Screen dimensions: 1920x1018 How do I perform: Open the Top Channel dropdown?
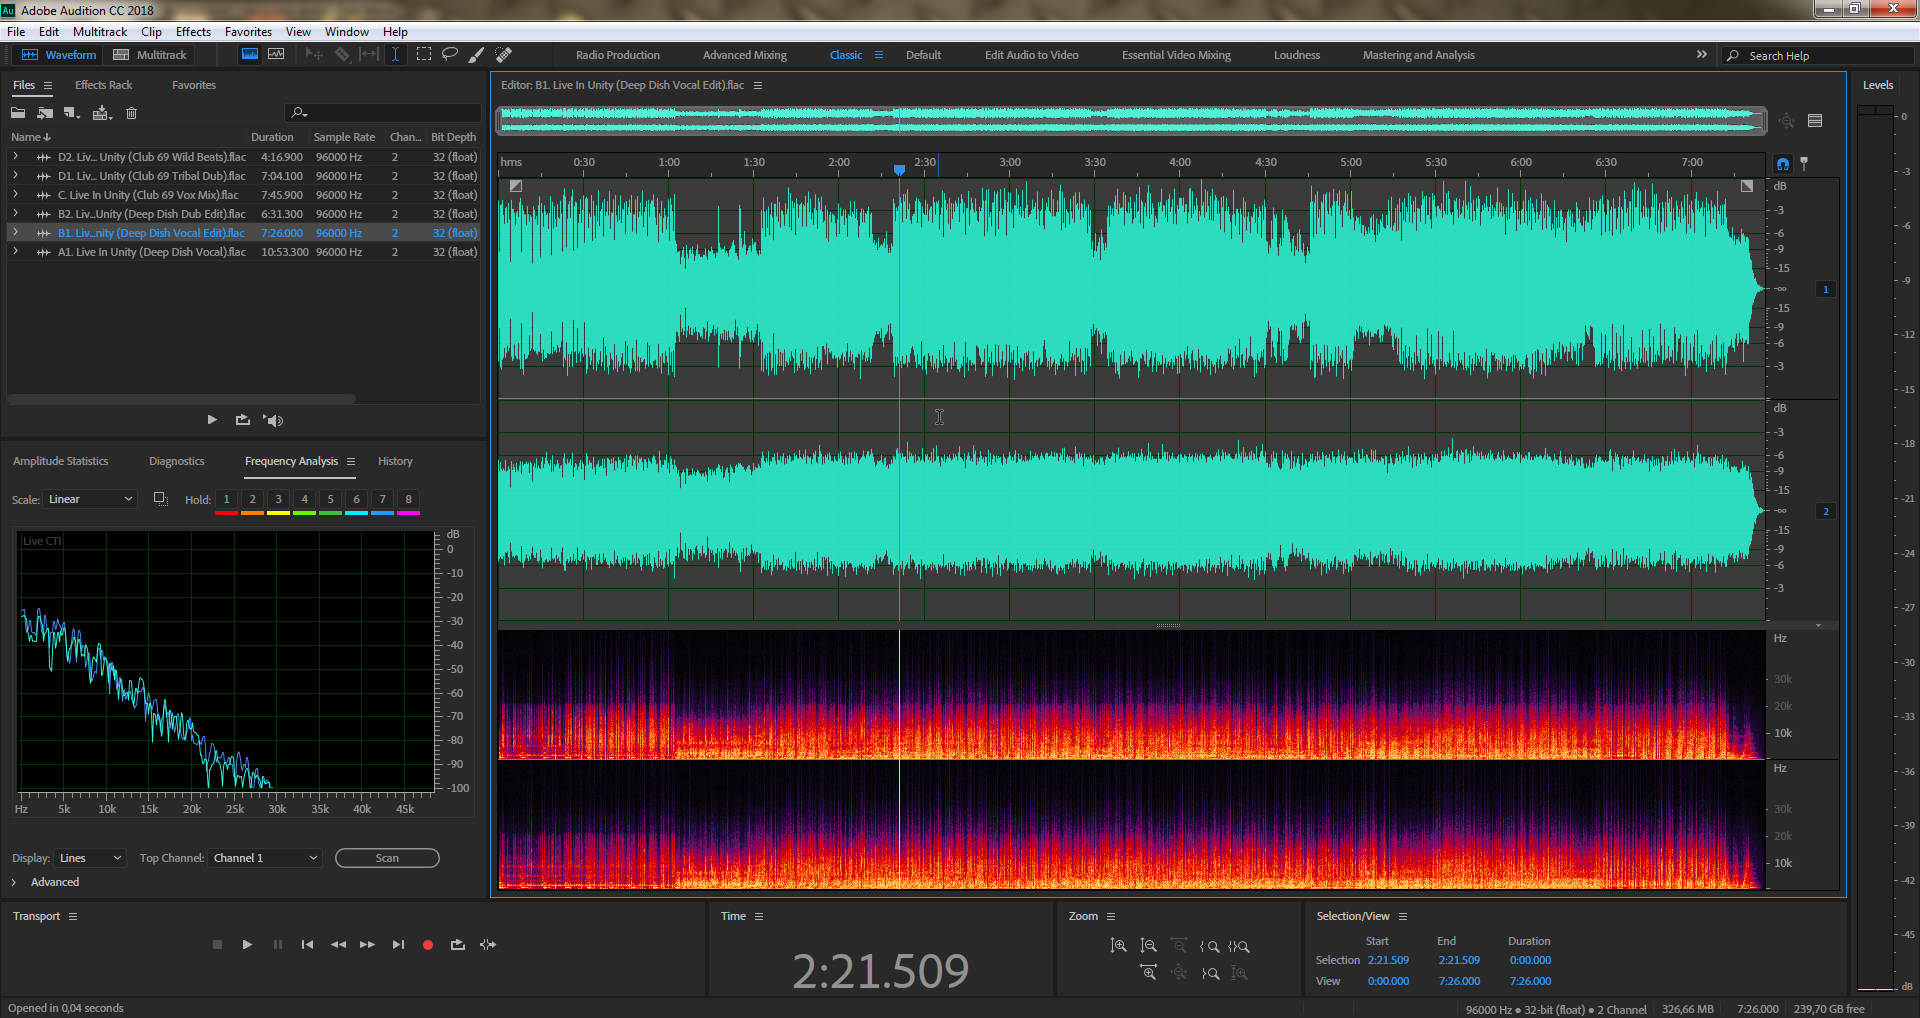265,858
